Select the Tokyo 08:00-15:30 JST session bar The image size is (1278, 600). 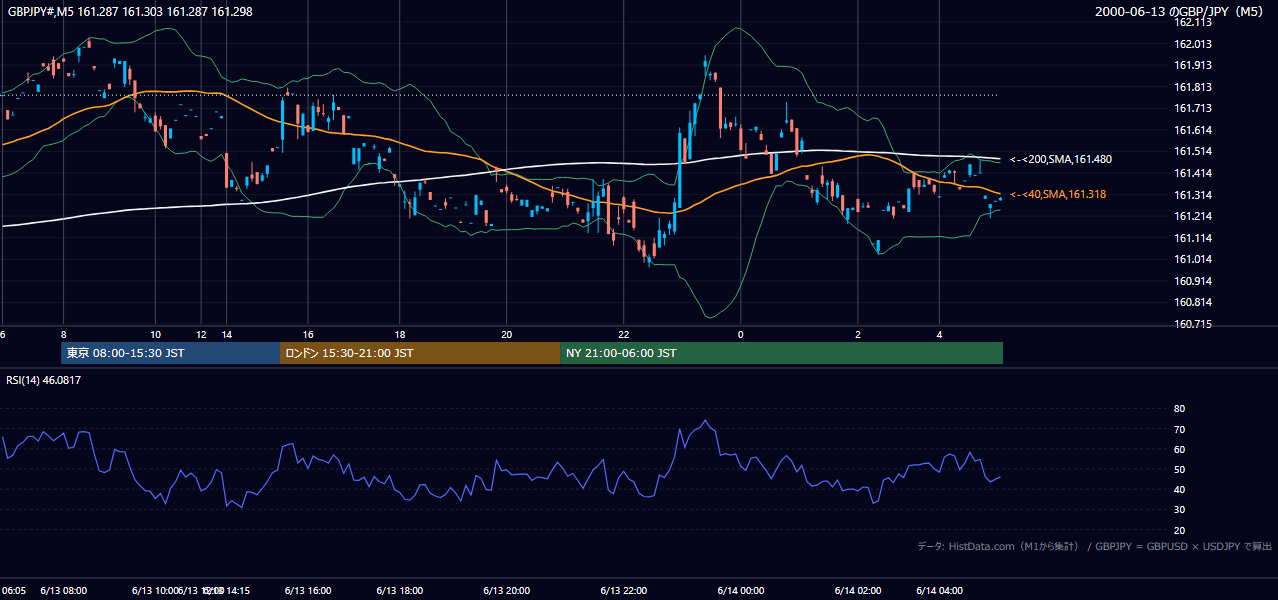[170, 353]
